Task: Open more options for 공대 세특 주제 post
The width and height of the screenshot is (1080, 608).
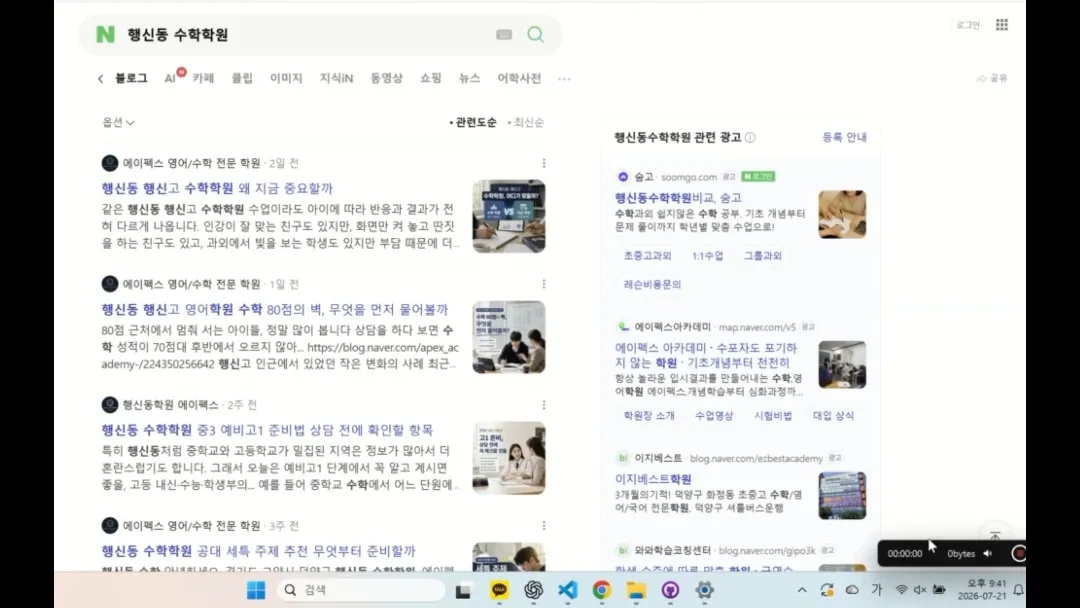Action: (543, 525)
